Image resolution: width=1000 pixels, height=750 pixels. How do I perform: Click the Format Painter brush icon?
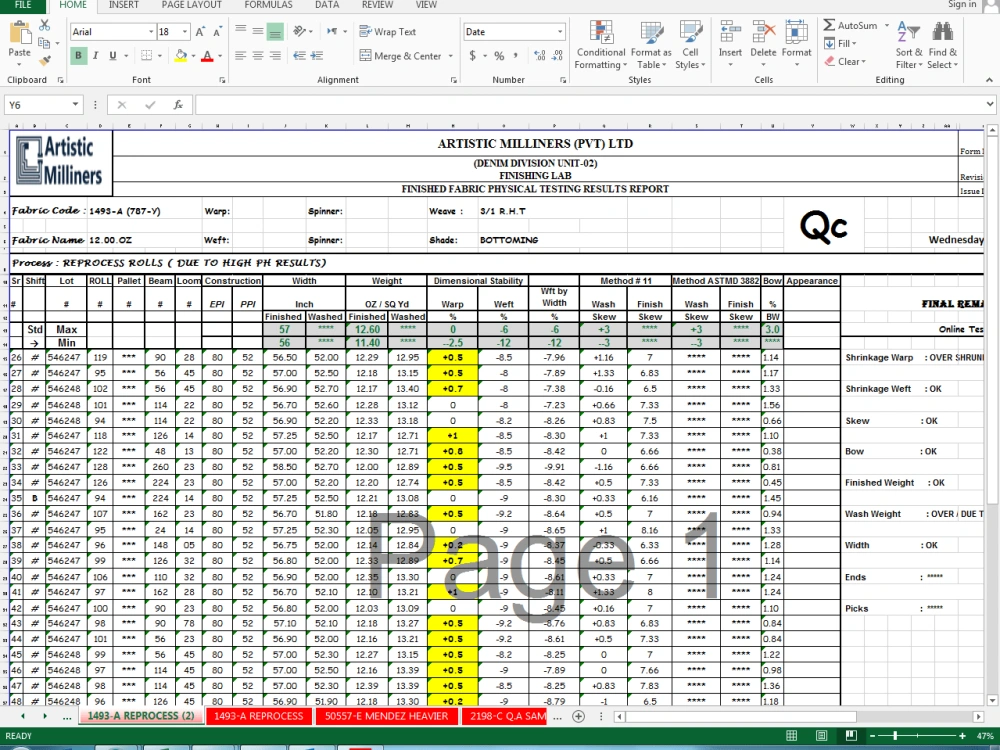point(45,61)
